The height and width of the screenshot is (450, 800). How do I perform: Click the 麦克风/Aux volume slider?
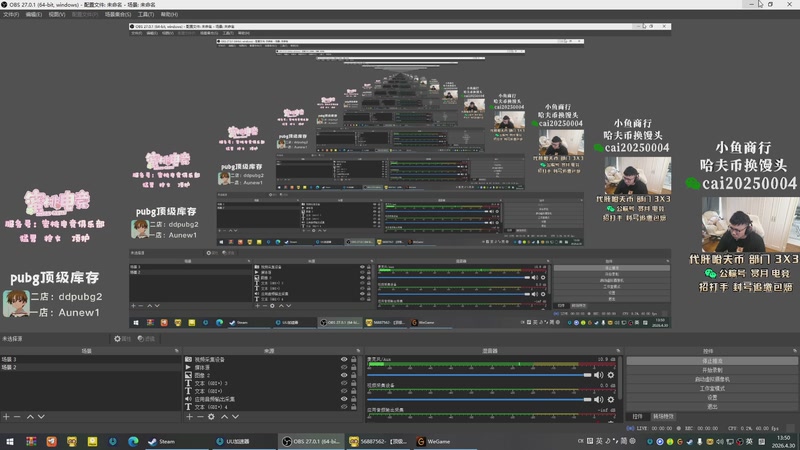point(479,375)
